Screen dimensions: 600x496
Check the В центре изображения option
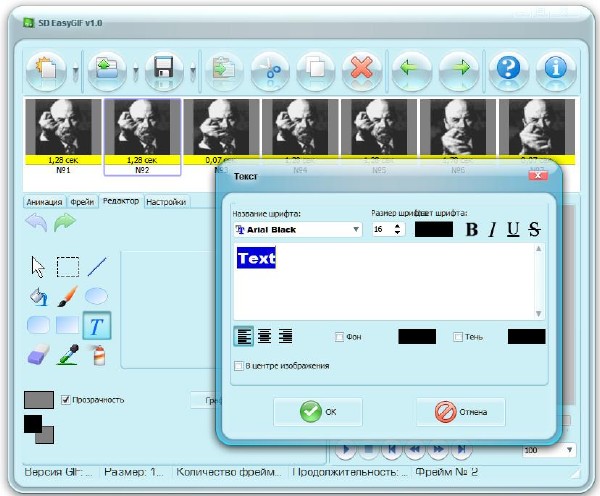238,366
